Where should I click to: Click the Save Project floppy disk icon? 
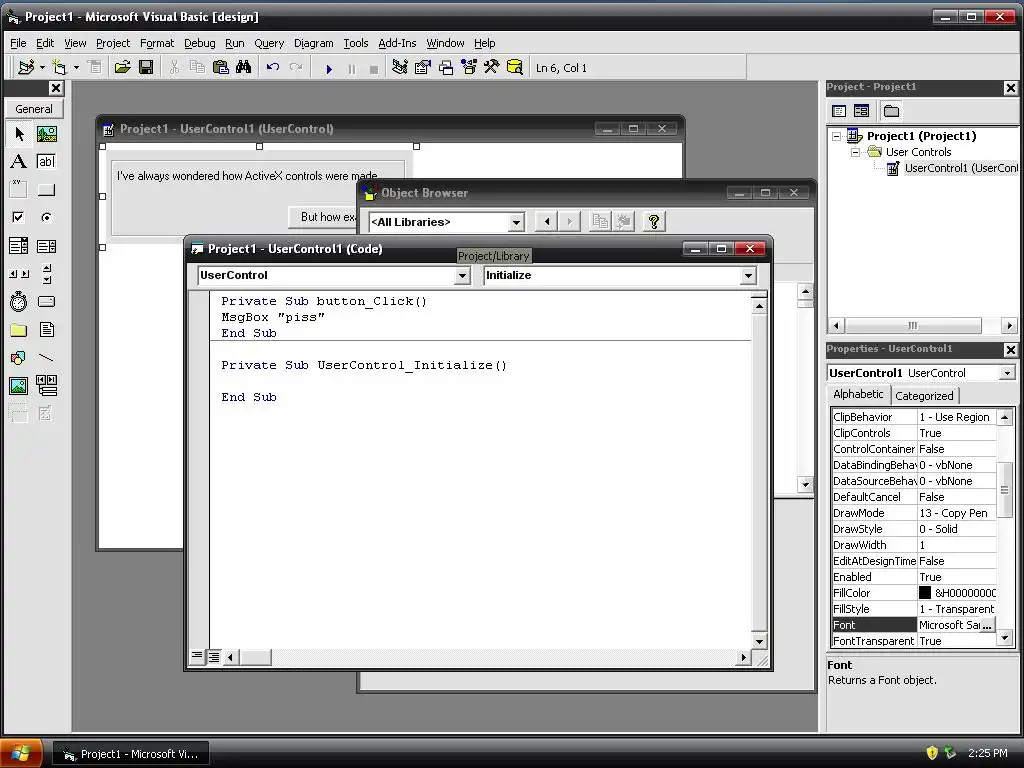click(x=146, y=67)
